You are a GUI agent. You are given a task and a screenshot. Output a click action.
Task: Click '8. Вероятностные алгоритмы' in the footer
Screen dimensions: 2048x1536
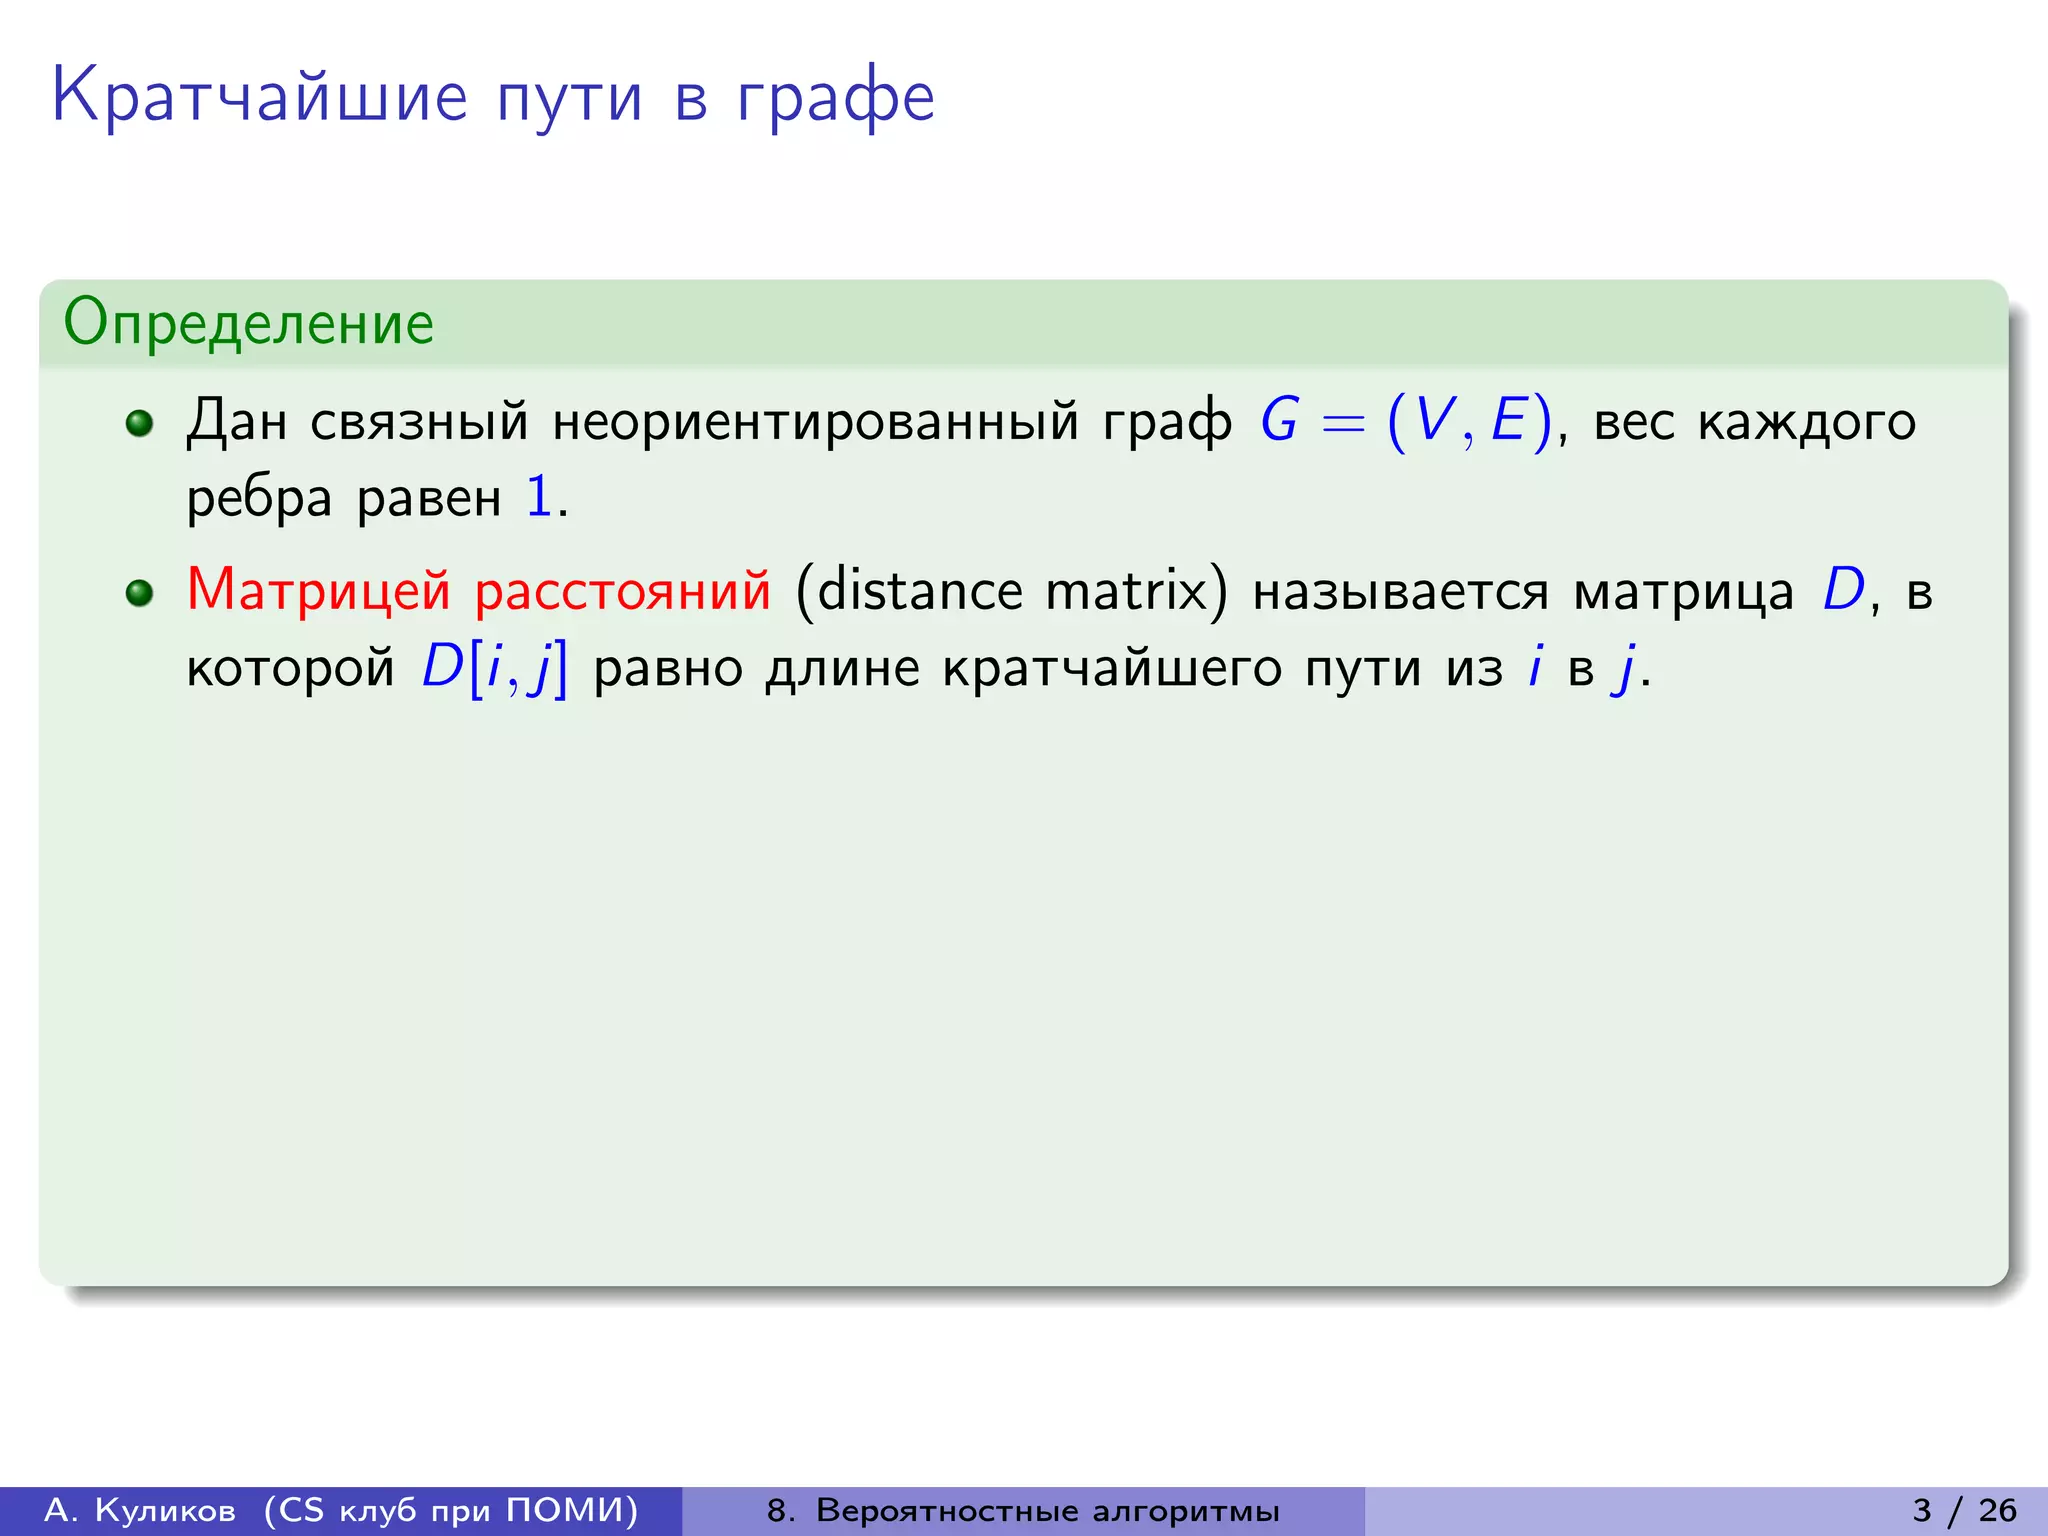click(1023, 1510)
